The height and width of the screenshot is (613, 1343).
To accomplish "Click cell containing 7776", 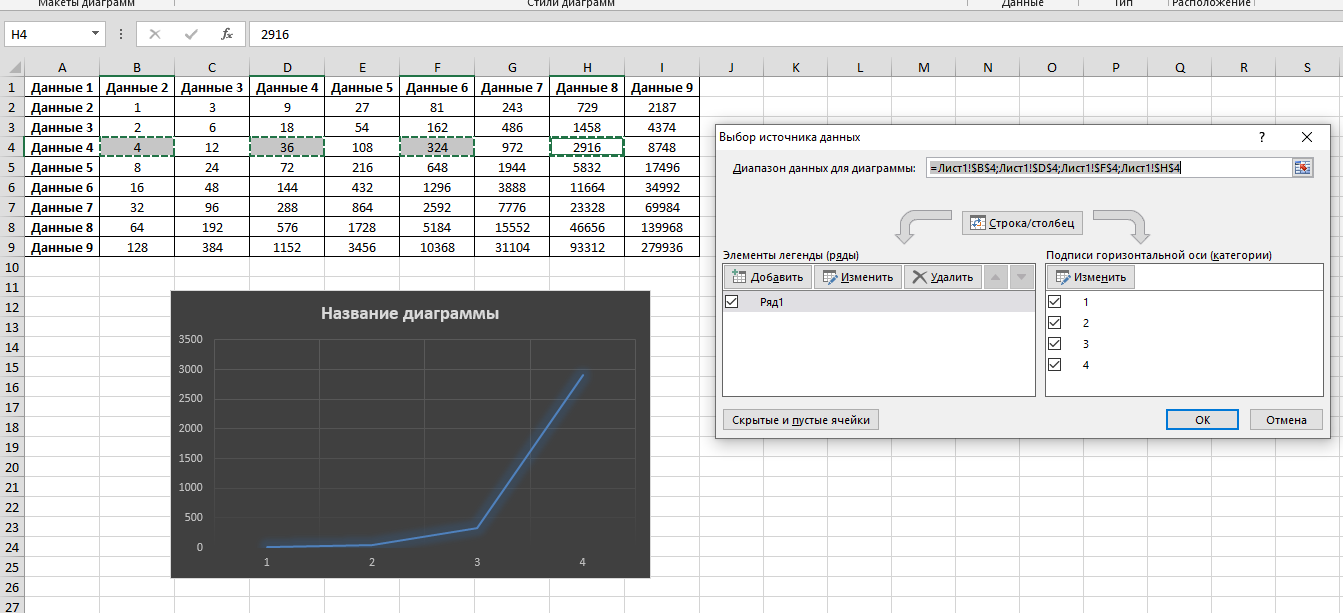I will [512, 207].
